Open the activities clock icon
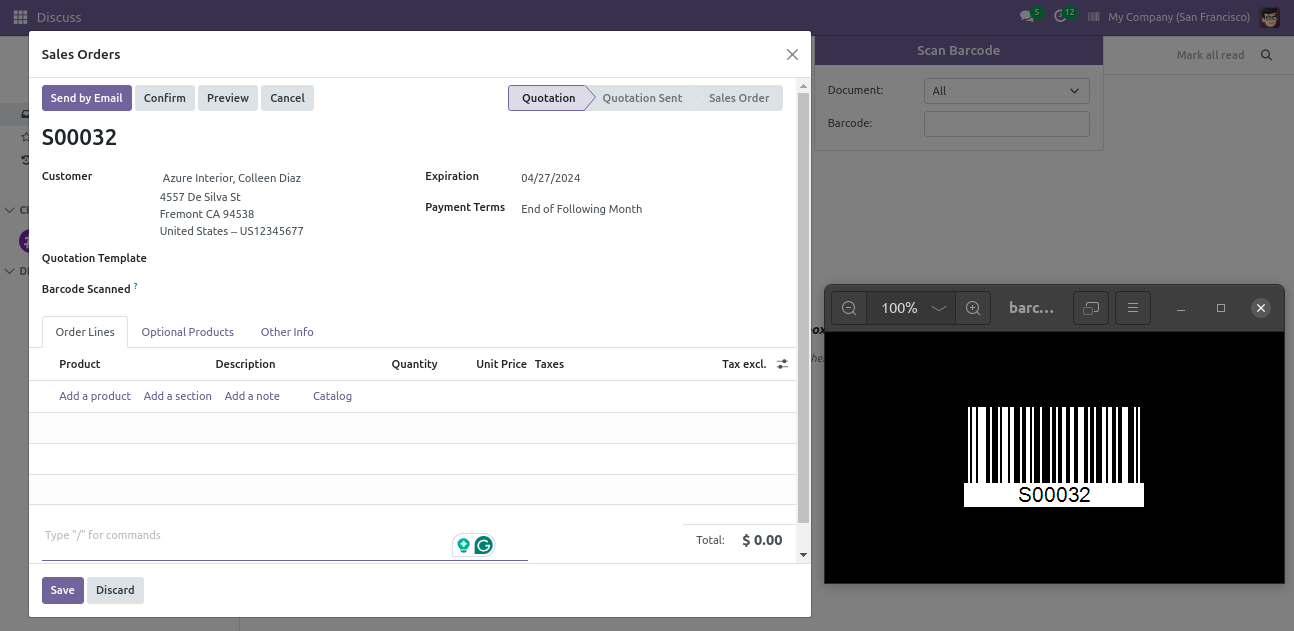The width and height of the screenshot is (1294, 631). (1061, 17)
